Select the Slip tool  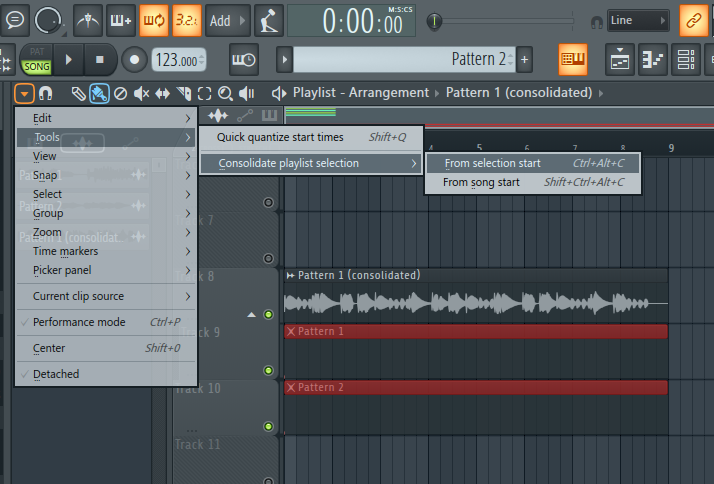[163, 94]
